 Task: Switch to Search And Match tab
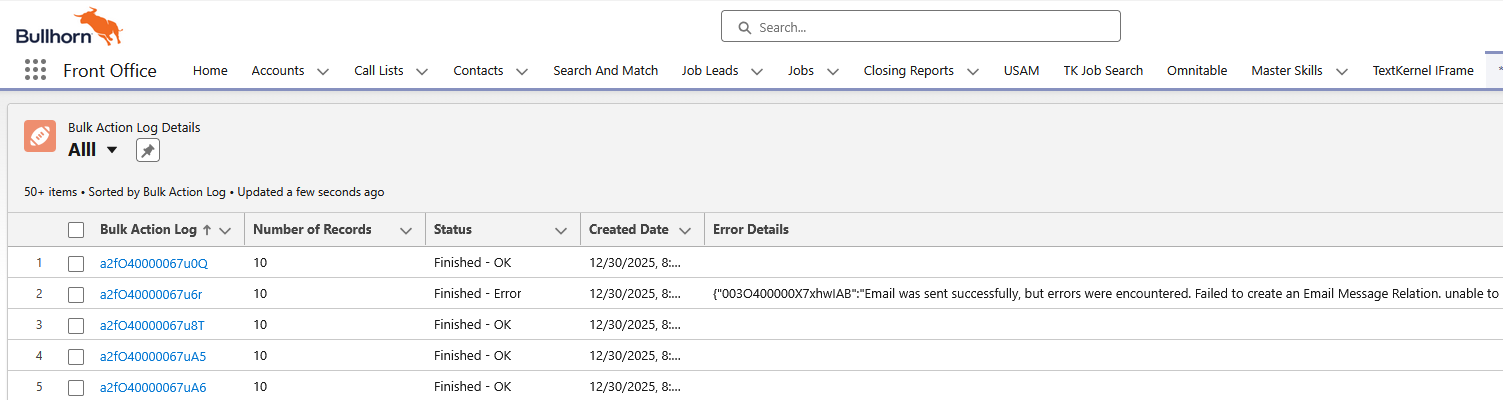[605, 71]
